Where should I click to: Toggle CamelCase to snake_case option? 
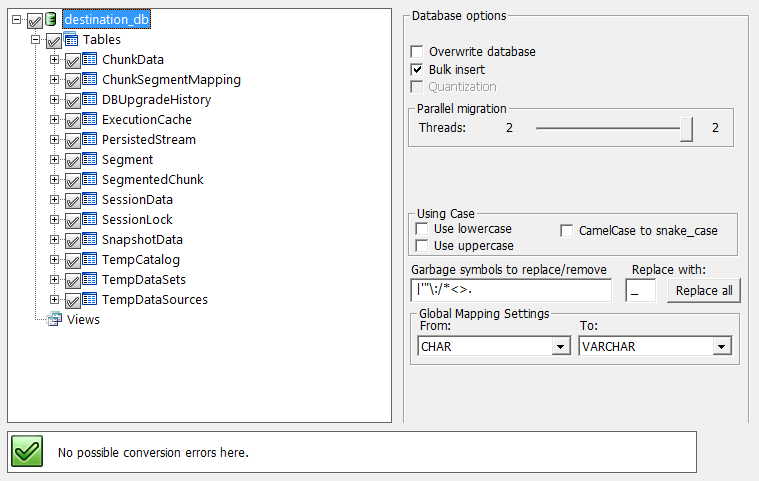566,231
